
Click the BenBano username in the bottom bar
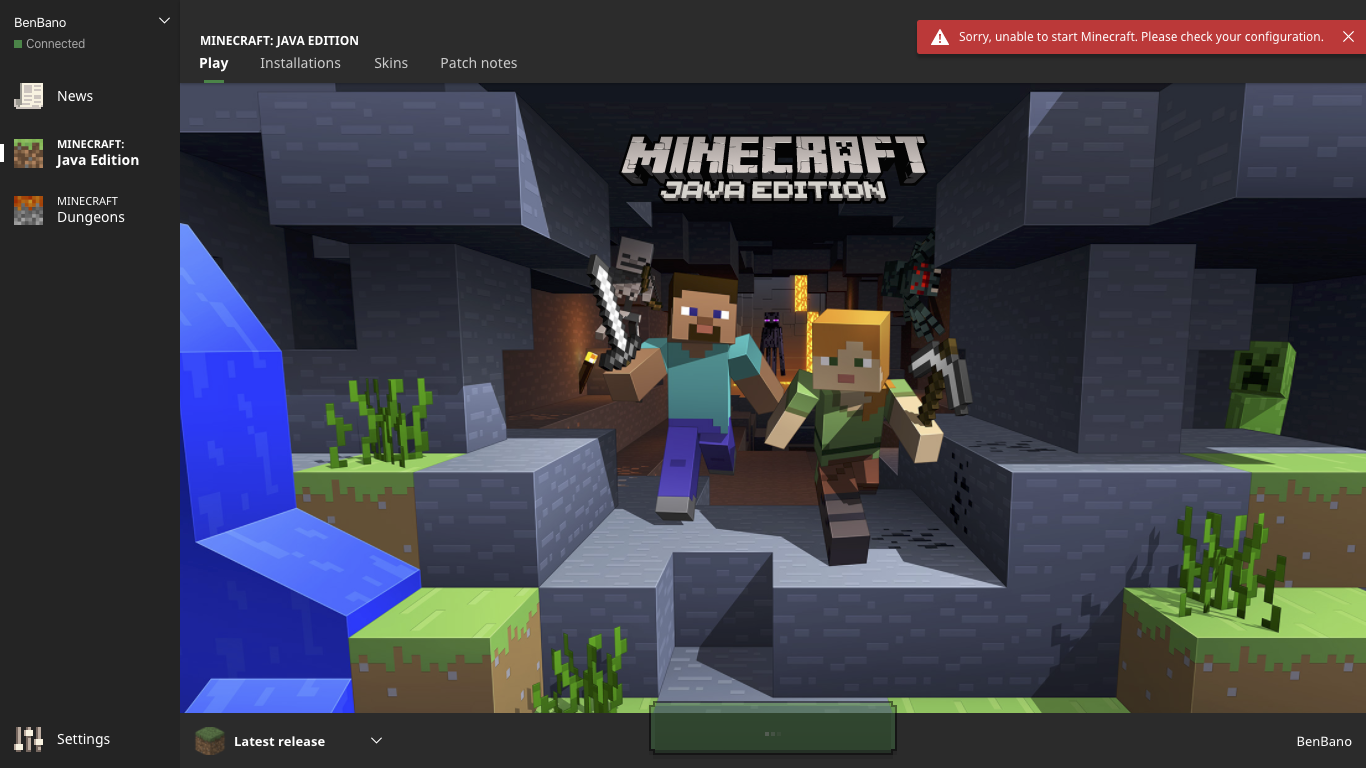(x=1324, y=742)
